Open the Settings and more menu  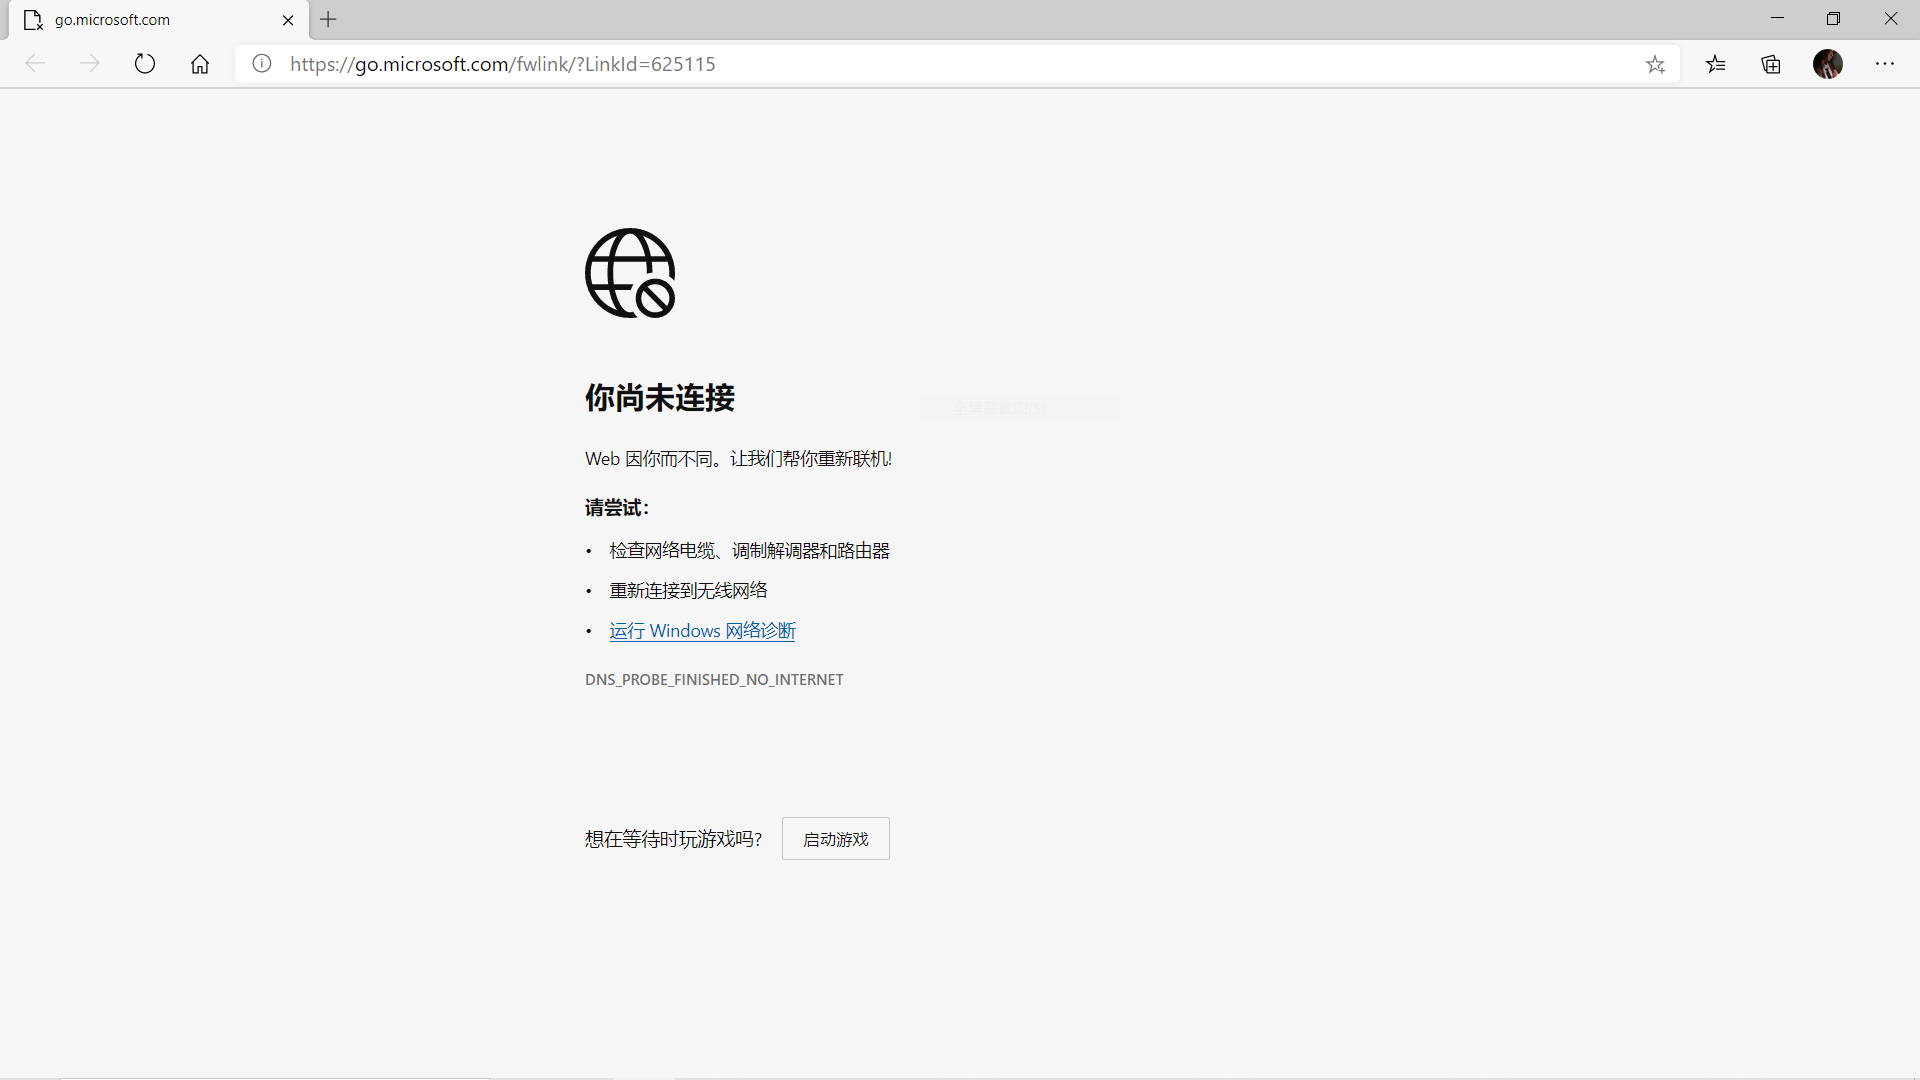[x=1886, y=63]
